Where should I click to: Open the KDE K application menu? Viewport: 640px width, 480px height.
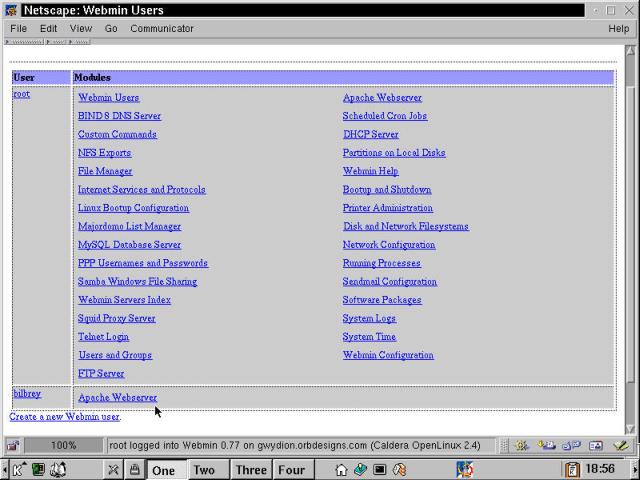(x=18, y=469)
